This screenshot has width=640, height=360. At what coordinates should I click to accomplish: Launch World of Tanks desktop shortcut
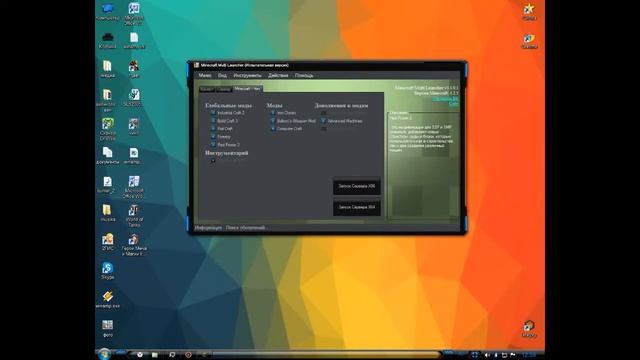[x=133, y=216]
